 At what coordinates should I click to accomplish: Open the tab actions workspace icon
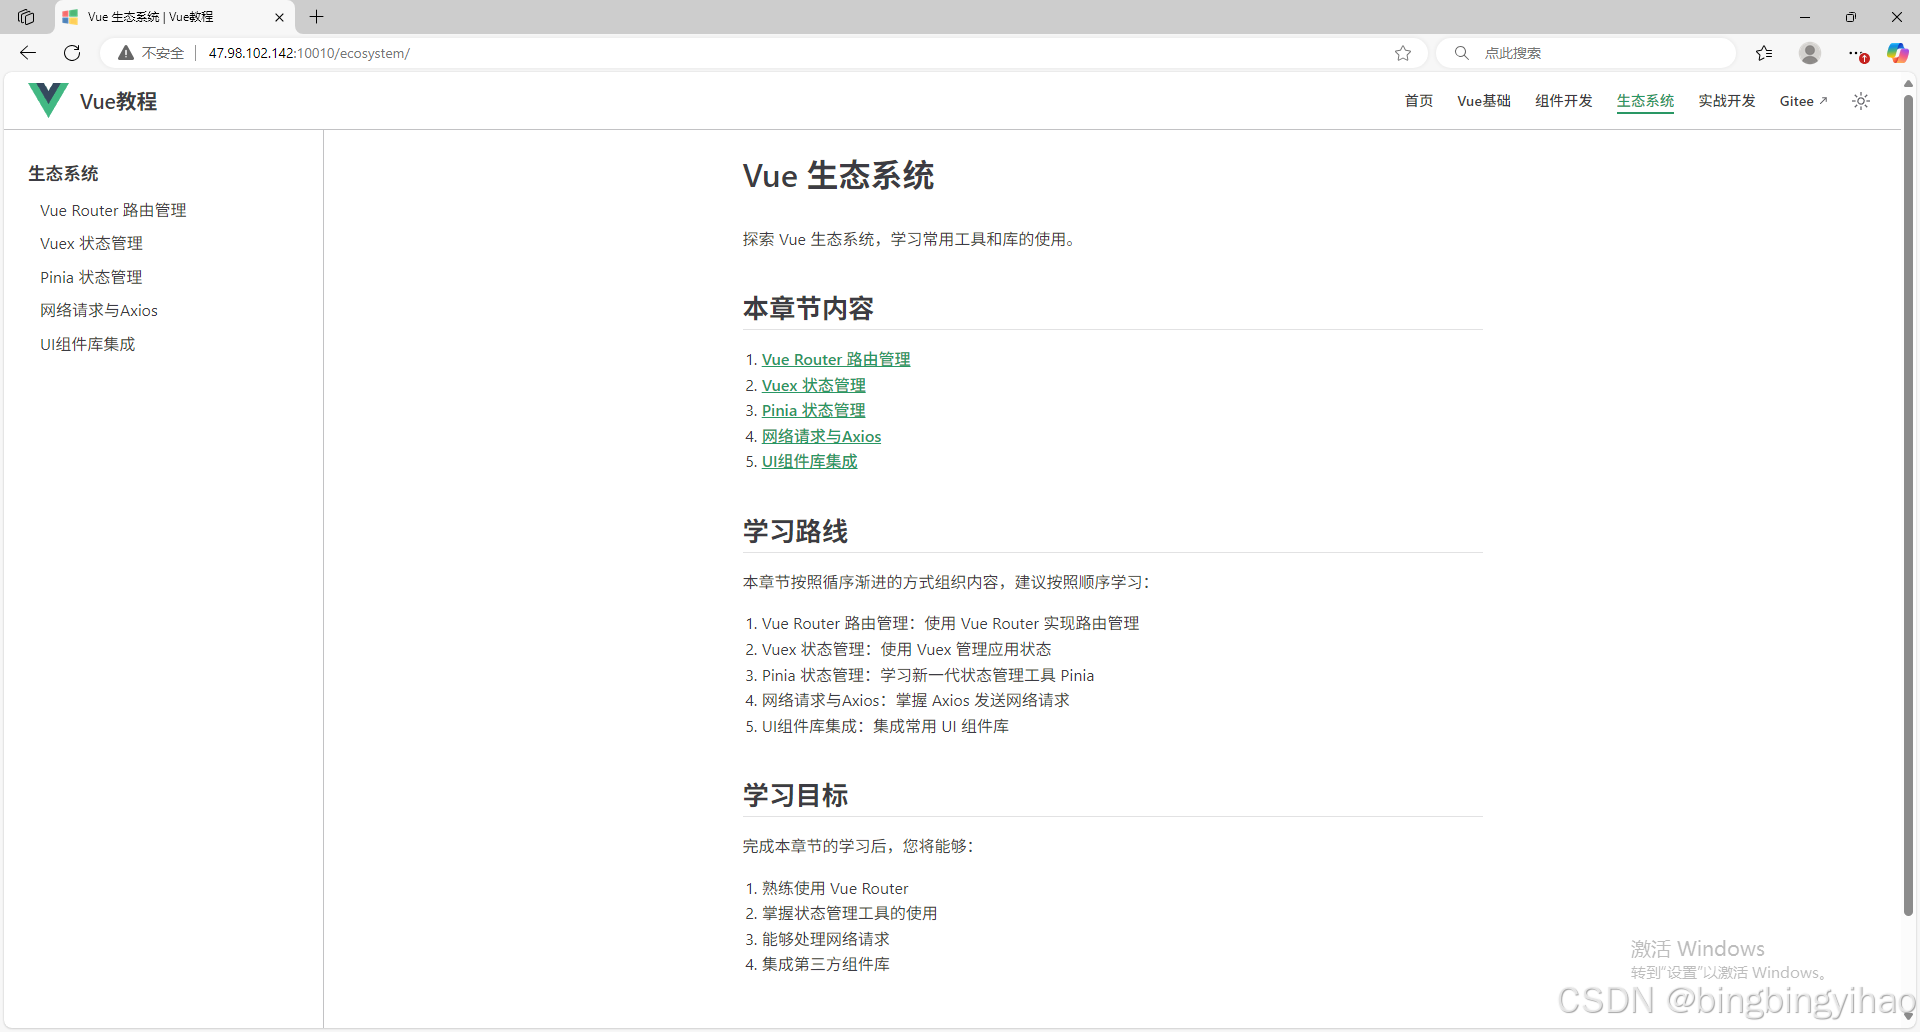[26, 17]
